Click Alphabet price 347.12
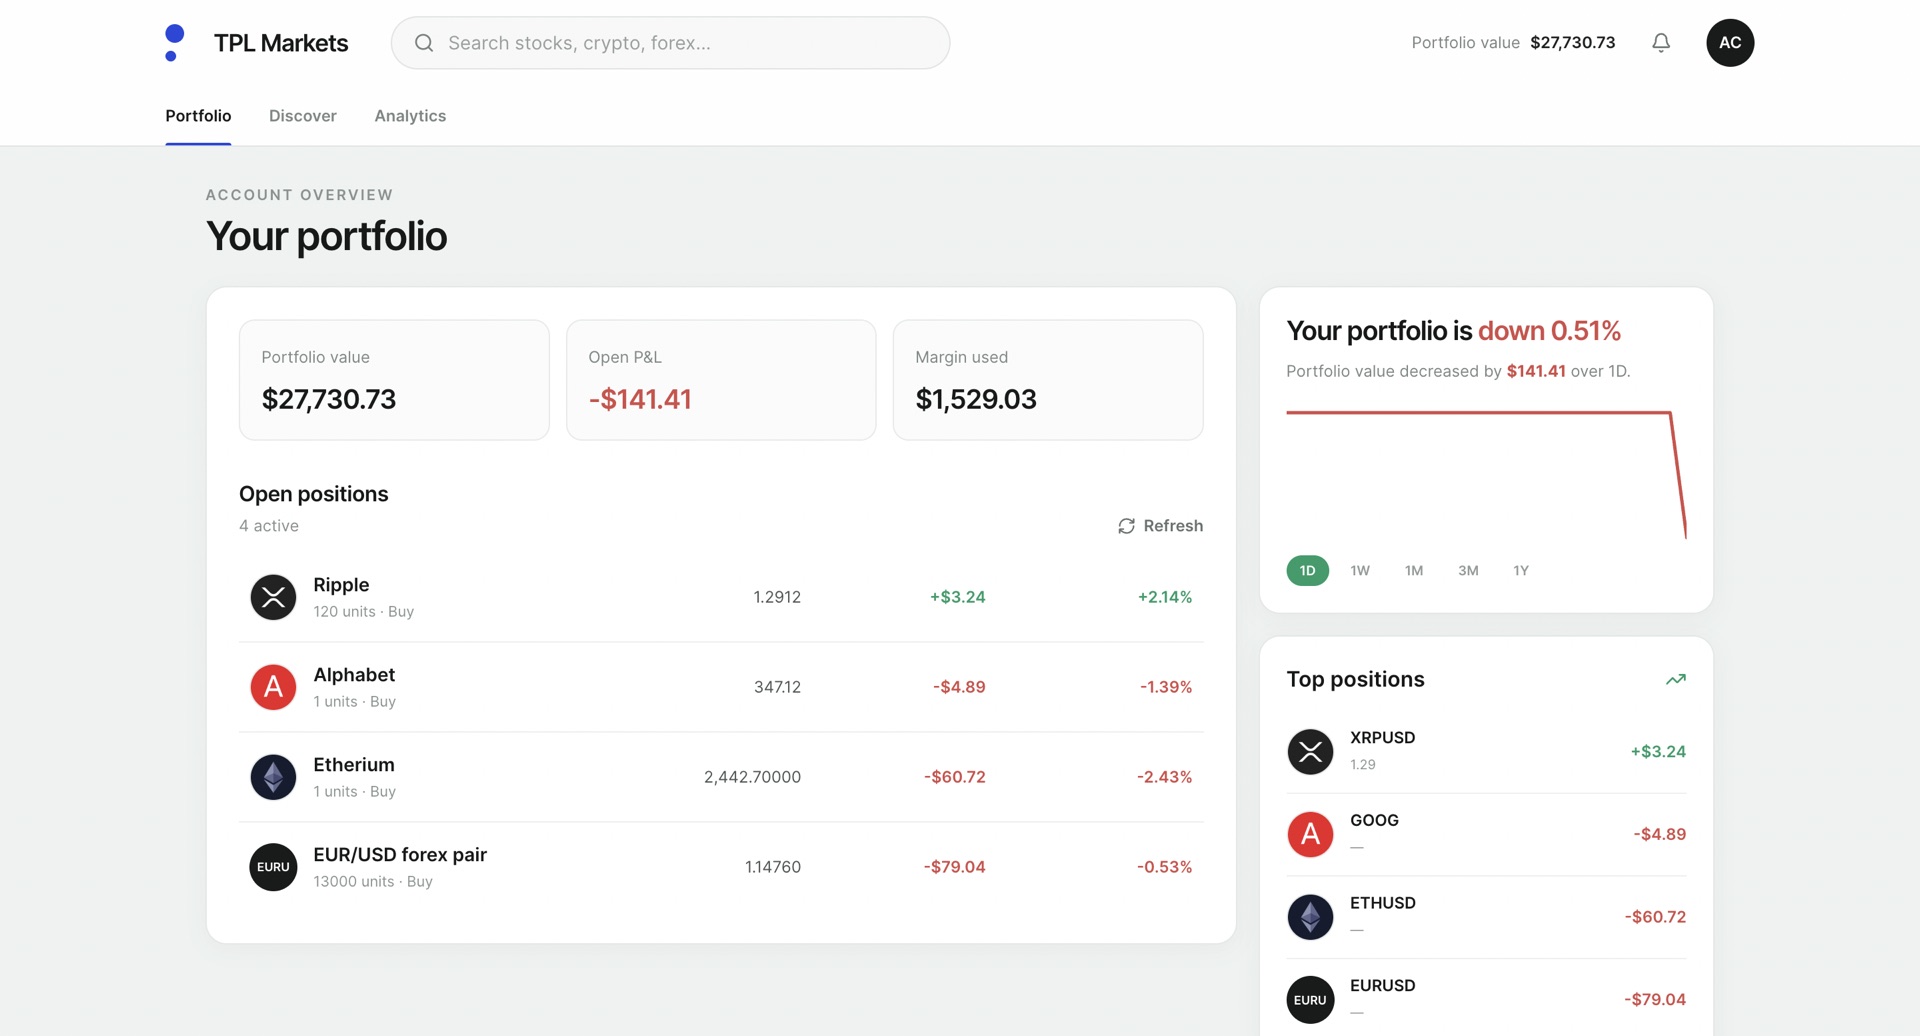This screenshot has width=1920, height=1036. [777, 687]
